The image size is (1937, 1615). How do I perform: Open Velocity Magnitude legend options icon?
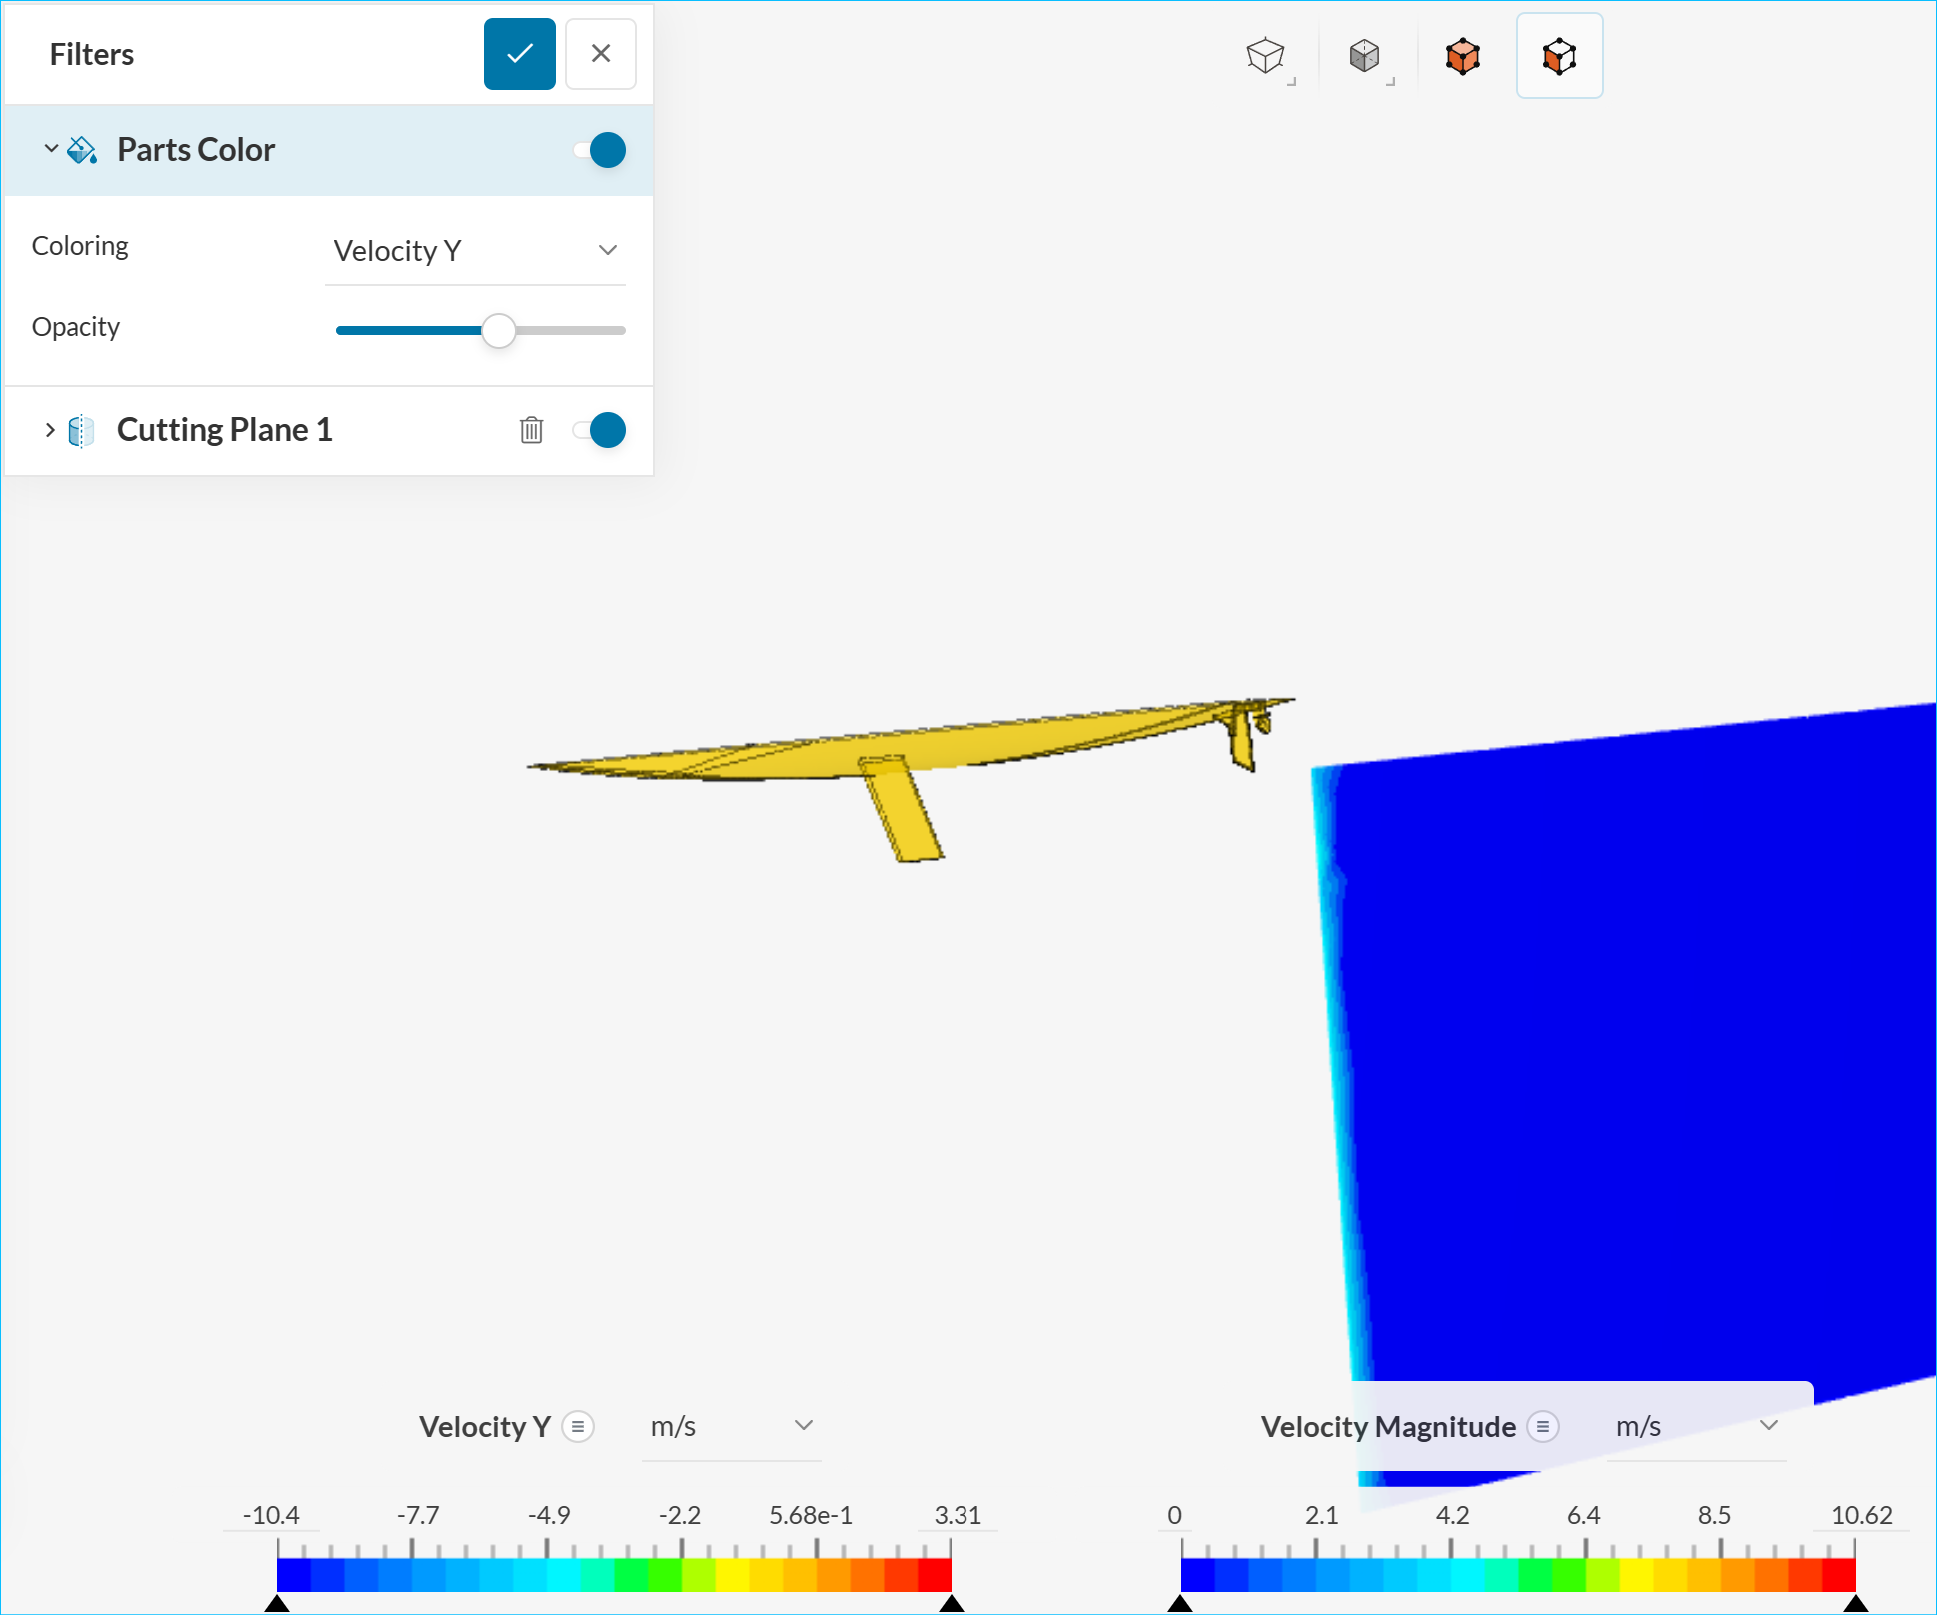(1543, 1426)
